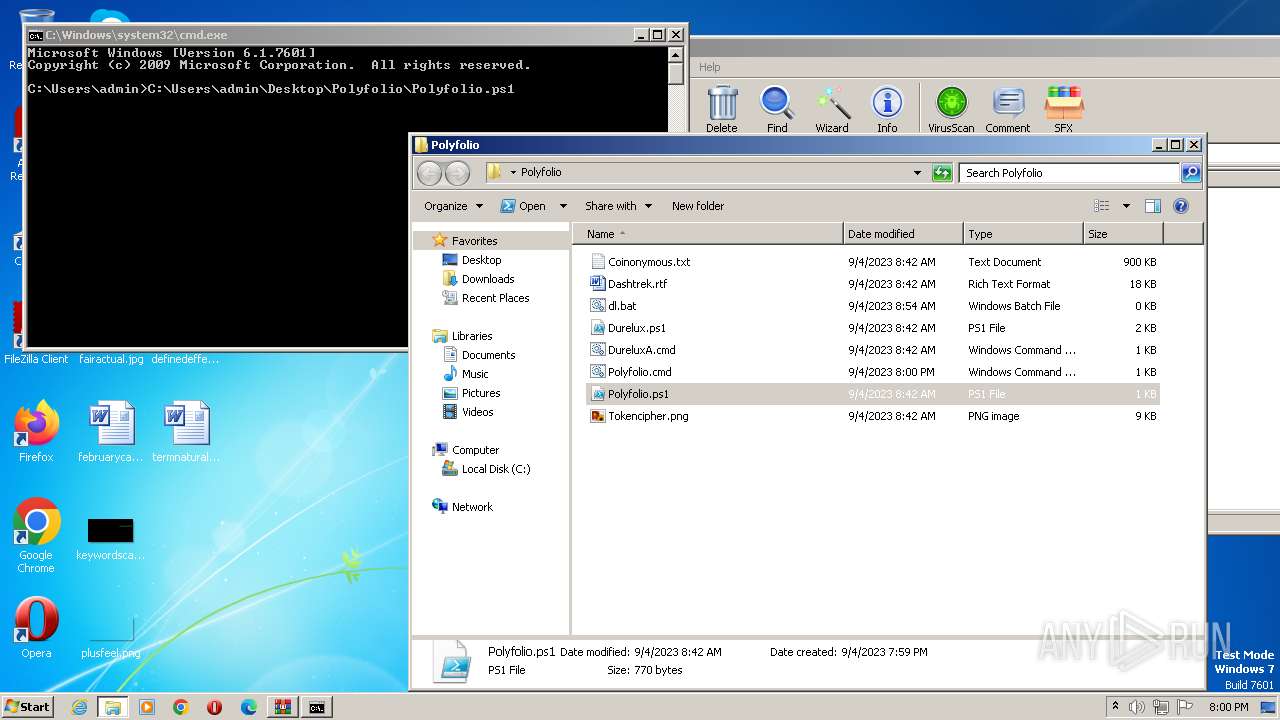Click the Google Chrome desktop shortcut
1280x720 pixels.
point(36,536)
